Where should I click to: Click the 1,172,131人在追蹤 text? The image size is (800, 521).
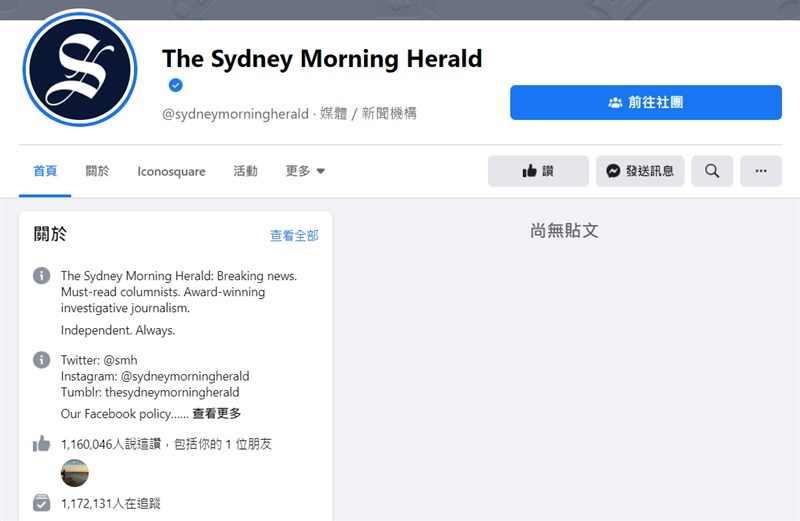pos(111,504)
